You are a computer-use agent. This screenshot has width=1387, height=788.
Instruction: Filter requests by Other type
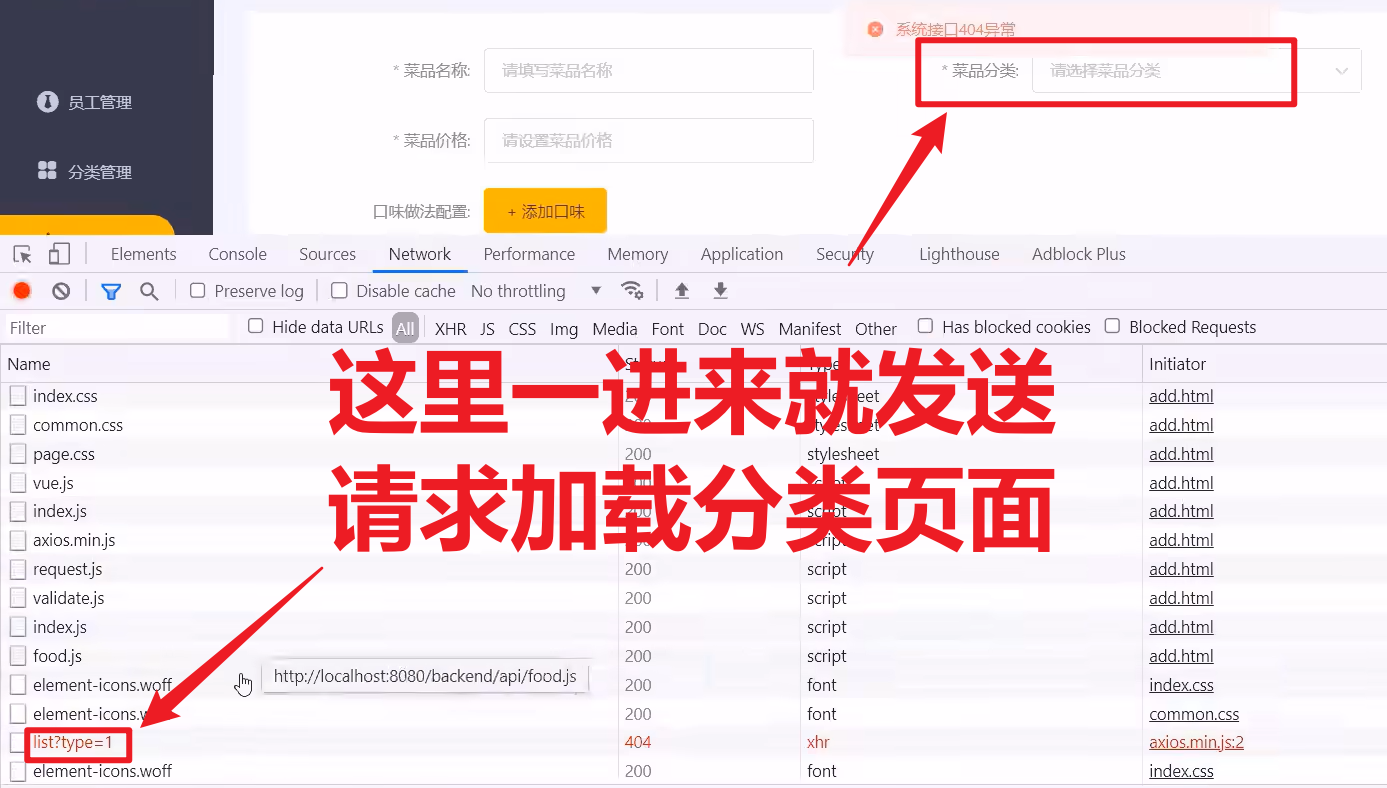click(876, 329)
